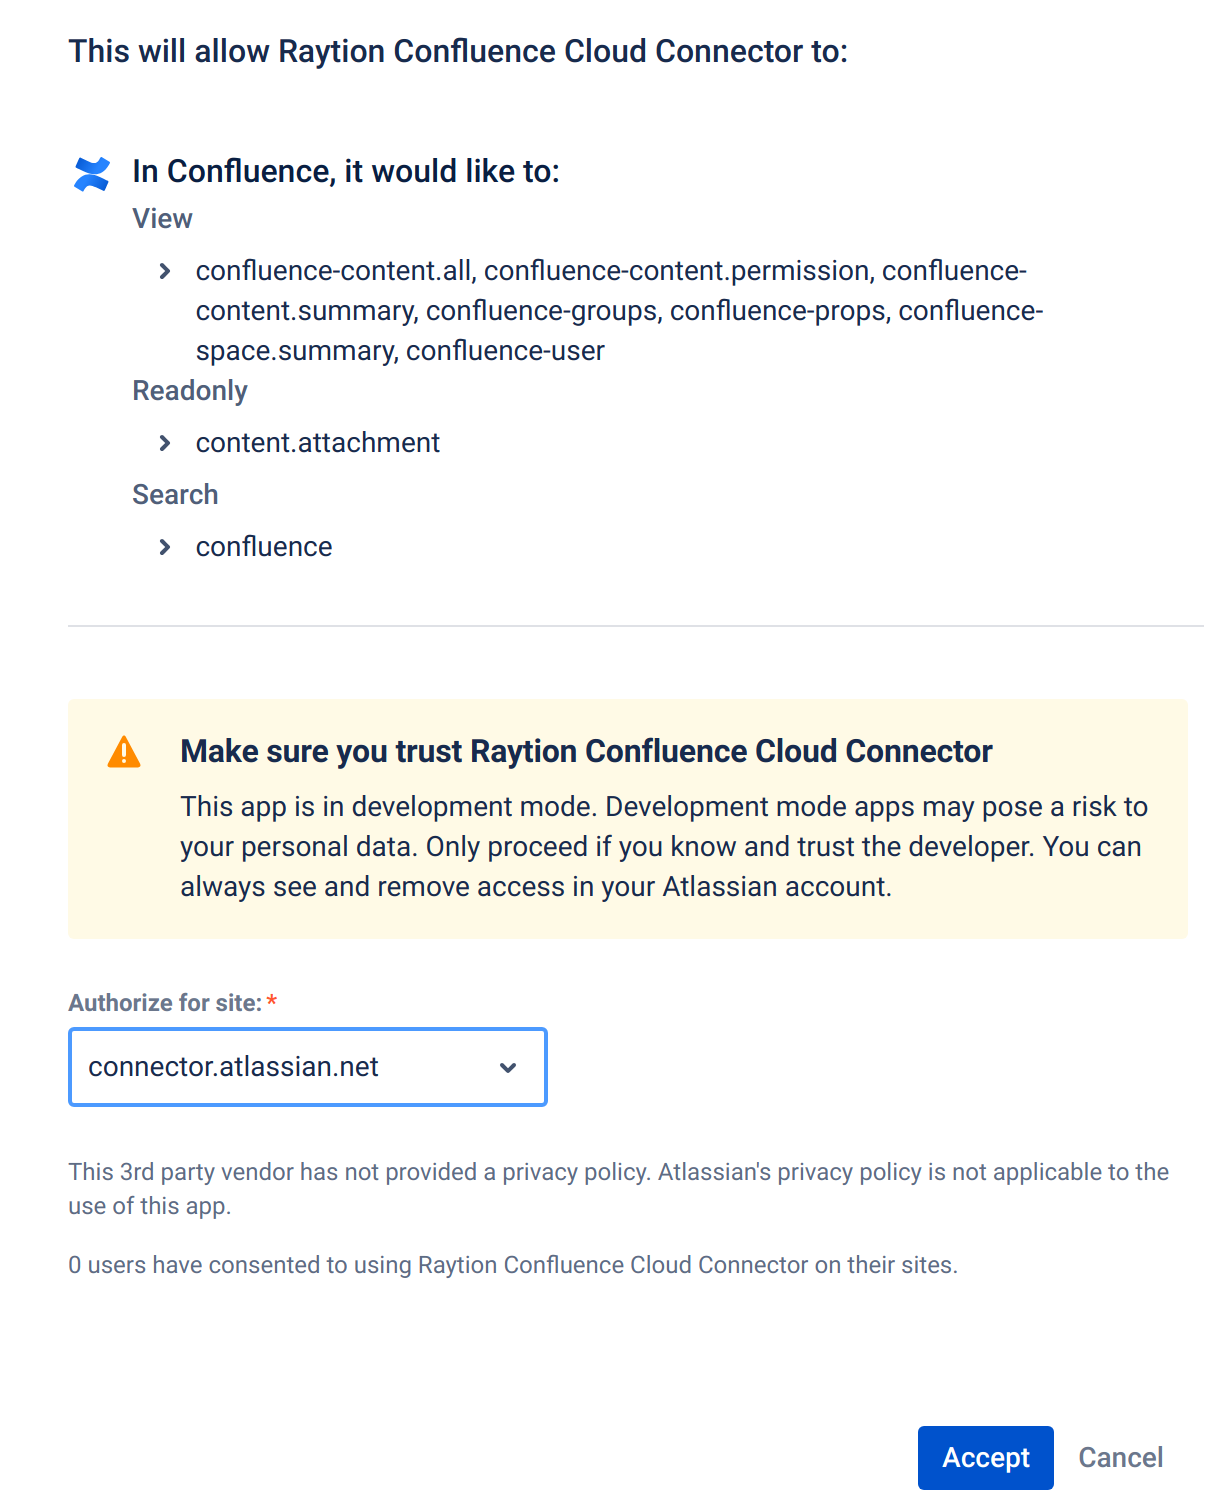Select connector.atlassian.net in the site field
Viewport: 1216px width, 1510px height.
click(x=233, y=1067)
